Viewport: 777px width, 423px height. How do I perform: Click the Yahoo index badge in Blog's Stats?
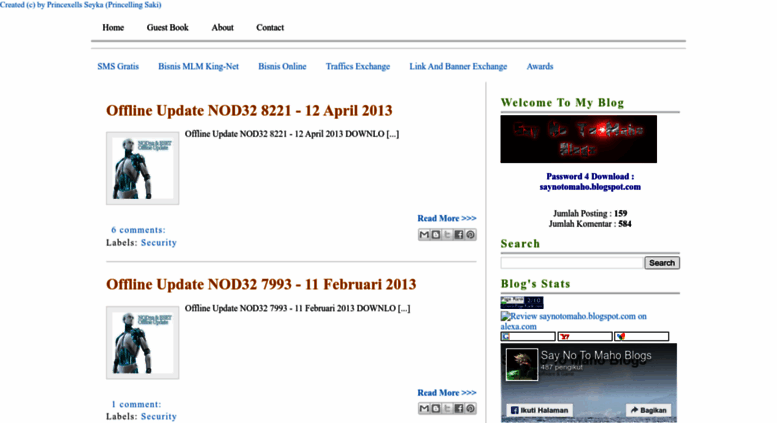click(585, 337)
